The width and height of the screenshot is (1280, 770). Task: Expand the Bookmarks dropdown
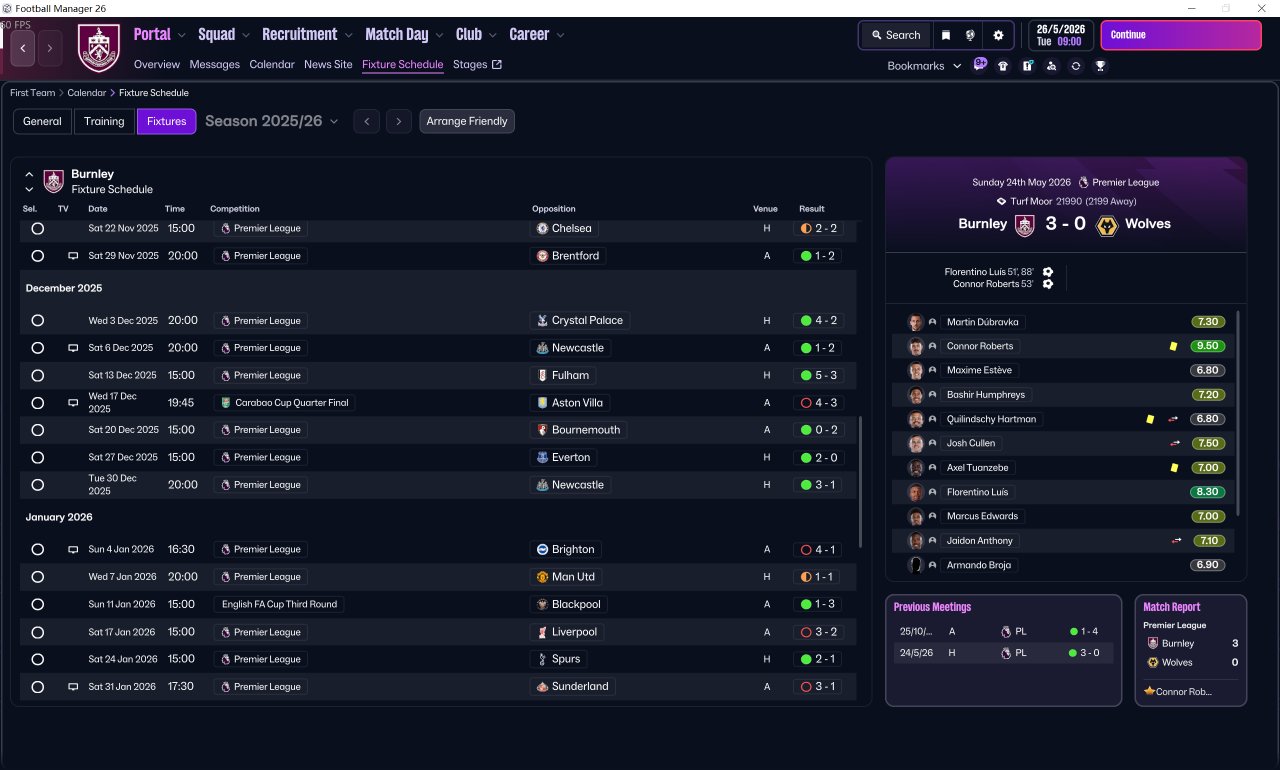(x=924, y=66)
